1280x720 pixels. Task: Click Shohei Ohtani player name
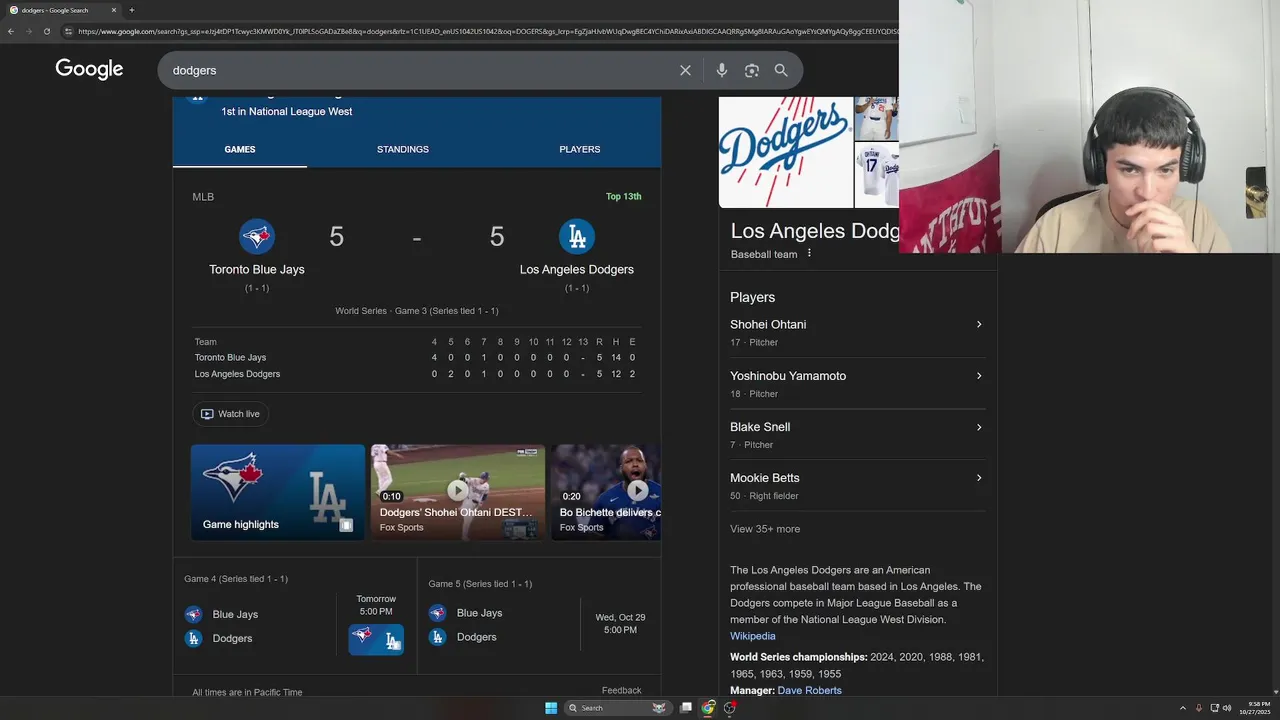[768, 324]
